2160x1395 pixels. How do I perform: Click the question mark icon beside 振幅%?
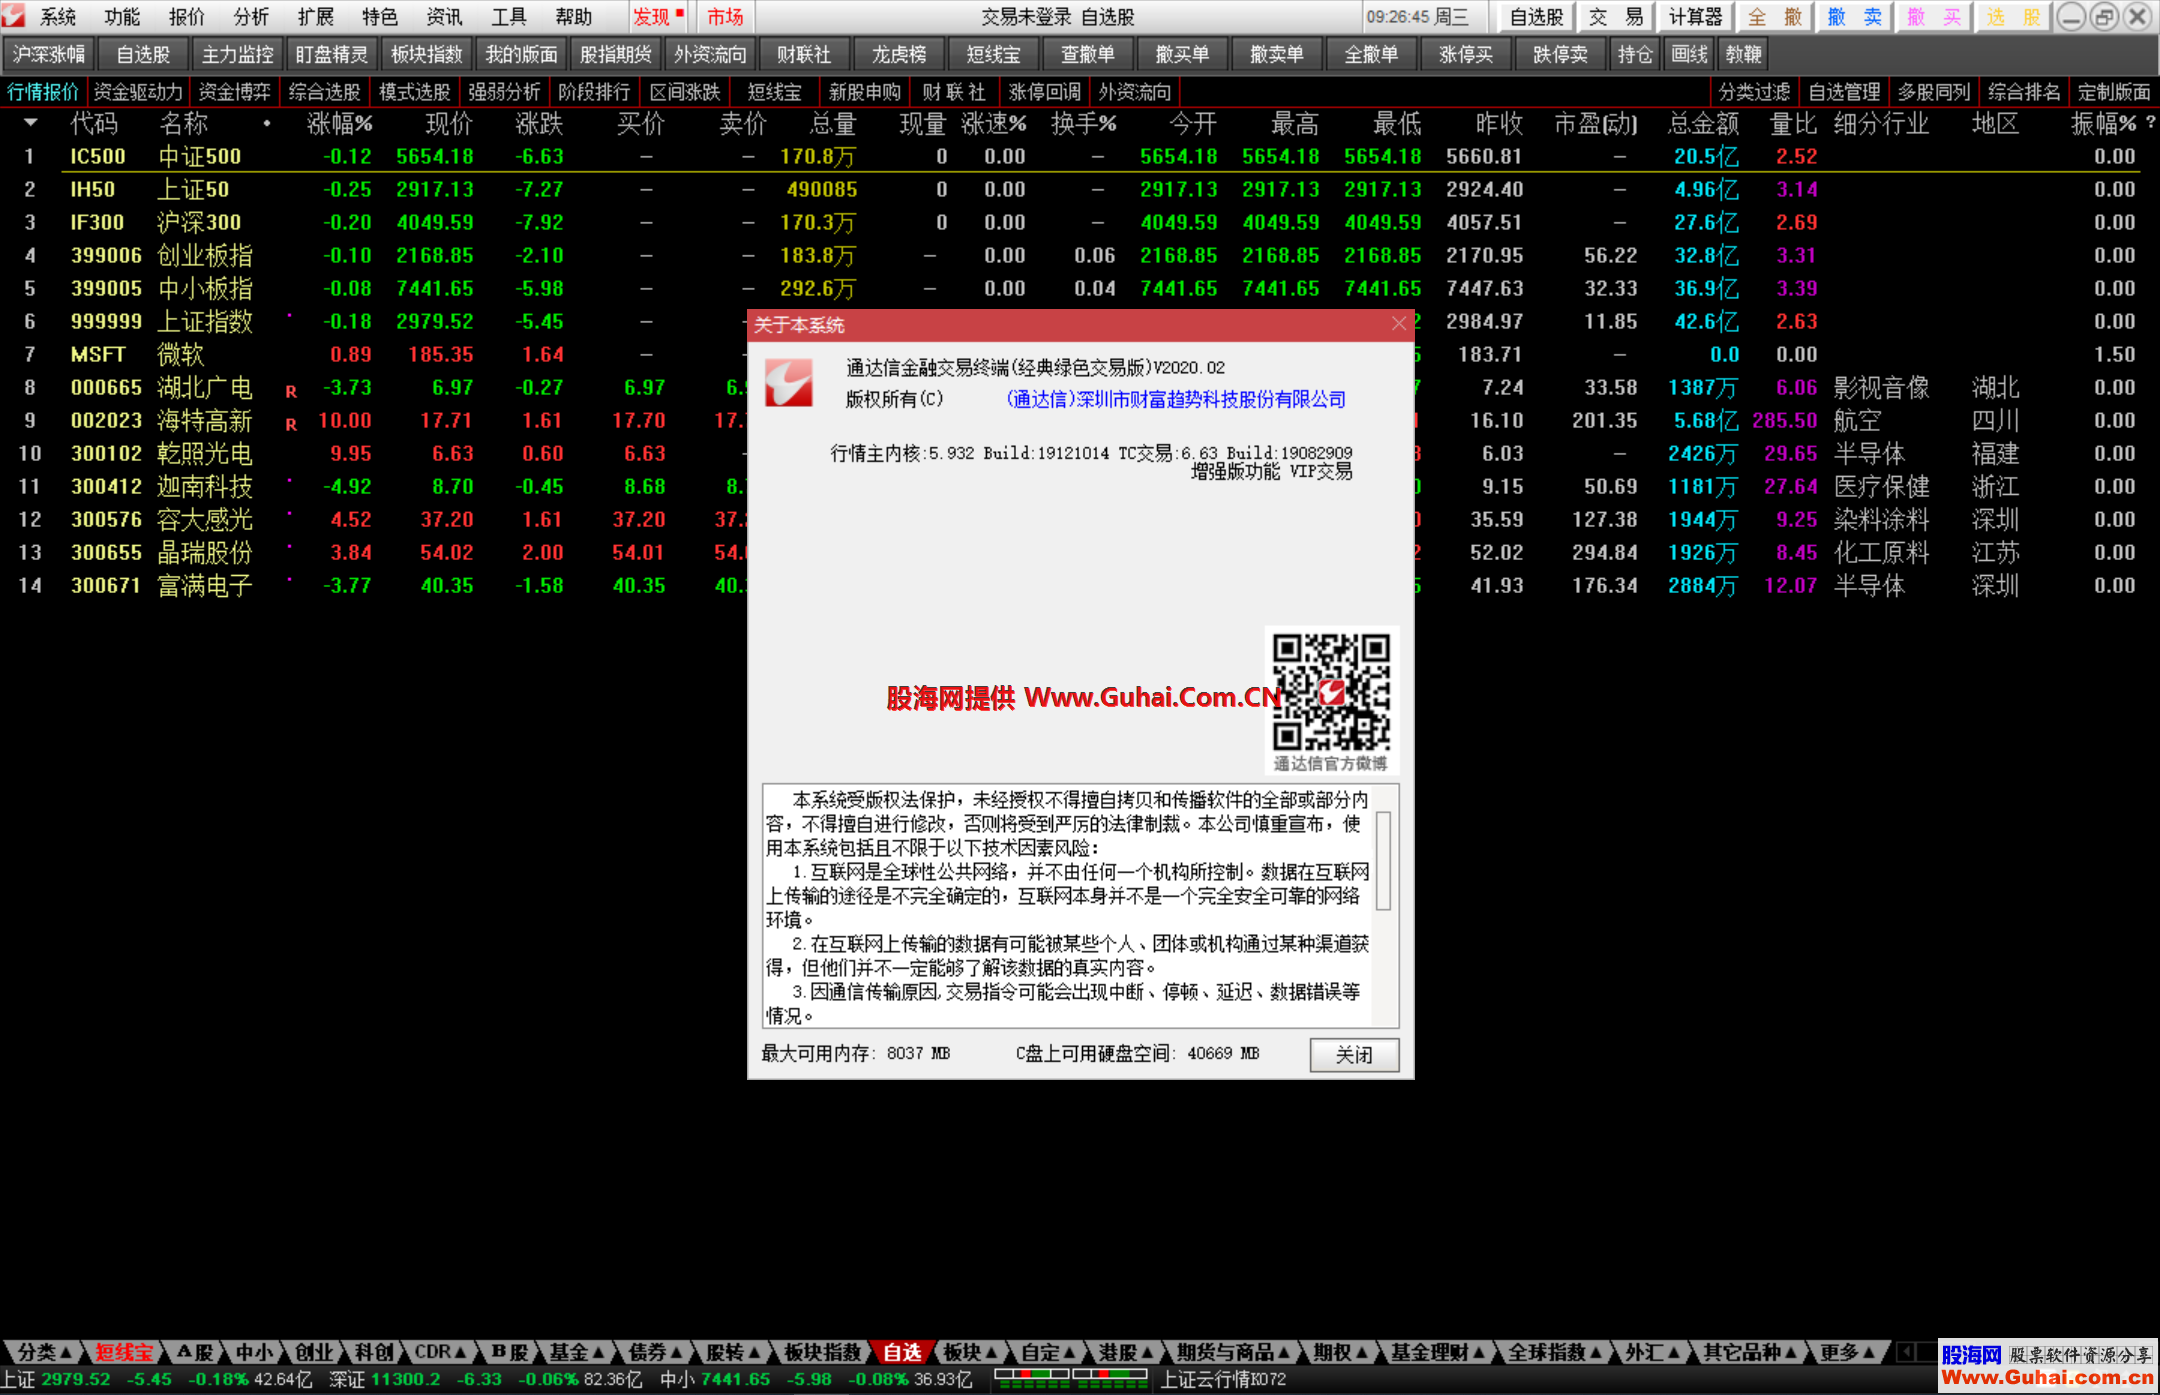point(2151,123)
